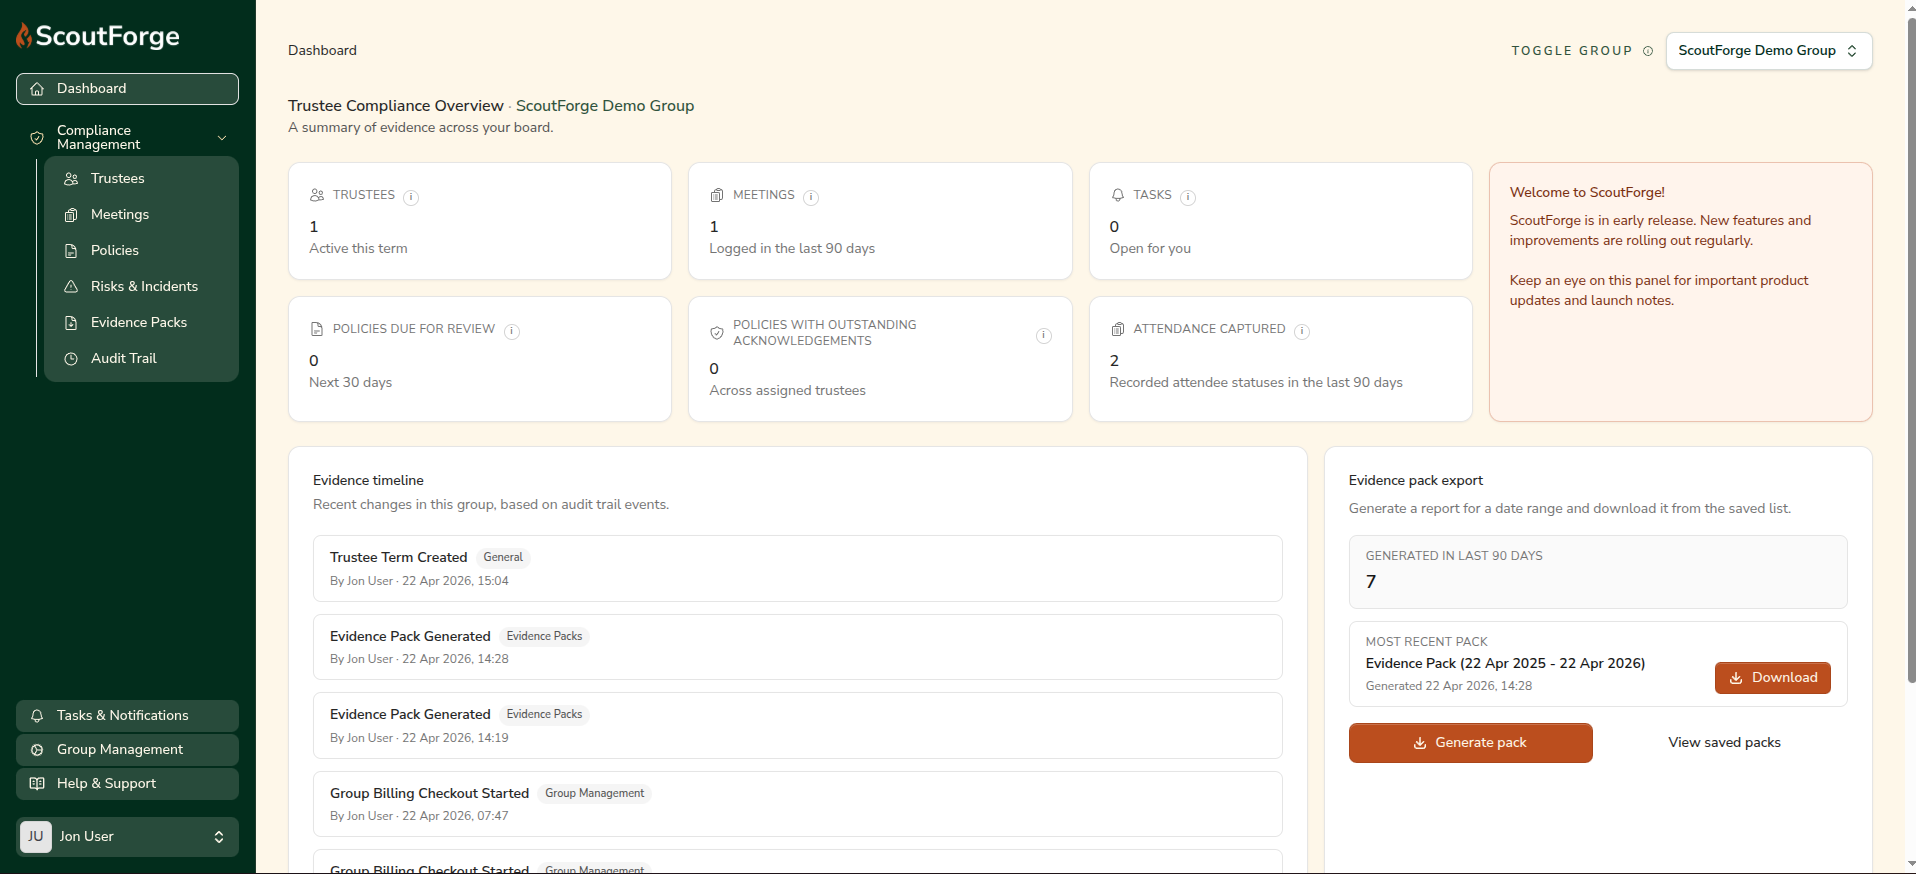Click the Group Management tag on 07:47 entry
The image size is (1916, 874).
click(594, 794)
